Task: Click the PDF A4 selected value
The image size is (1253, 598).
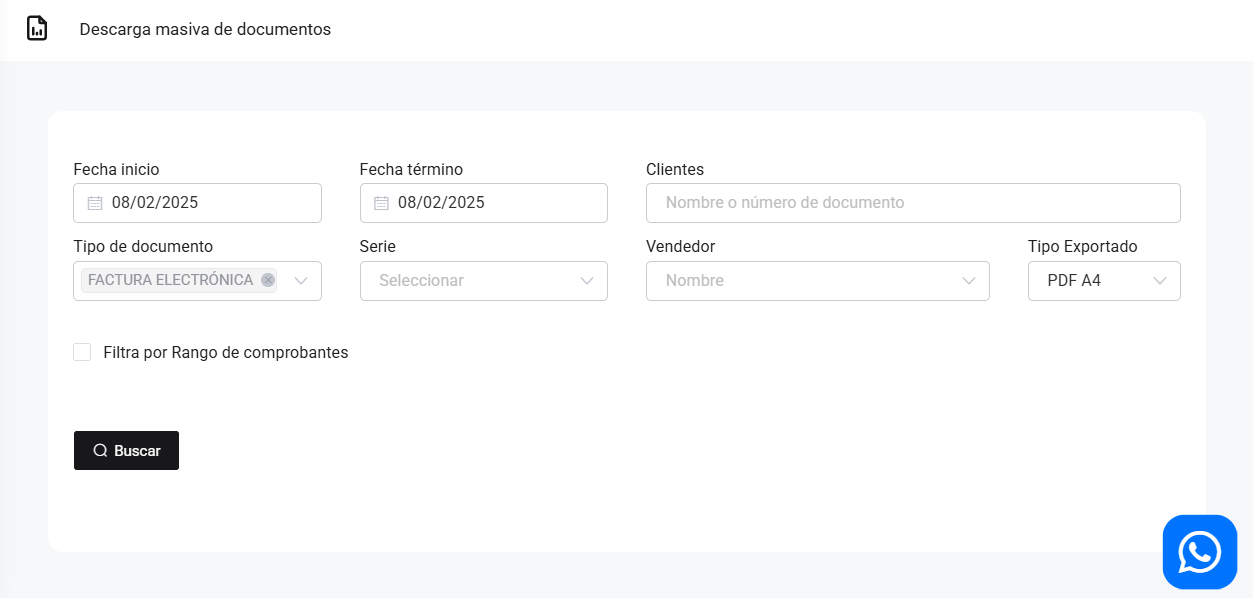Action: click(1074, 281)
